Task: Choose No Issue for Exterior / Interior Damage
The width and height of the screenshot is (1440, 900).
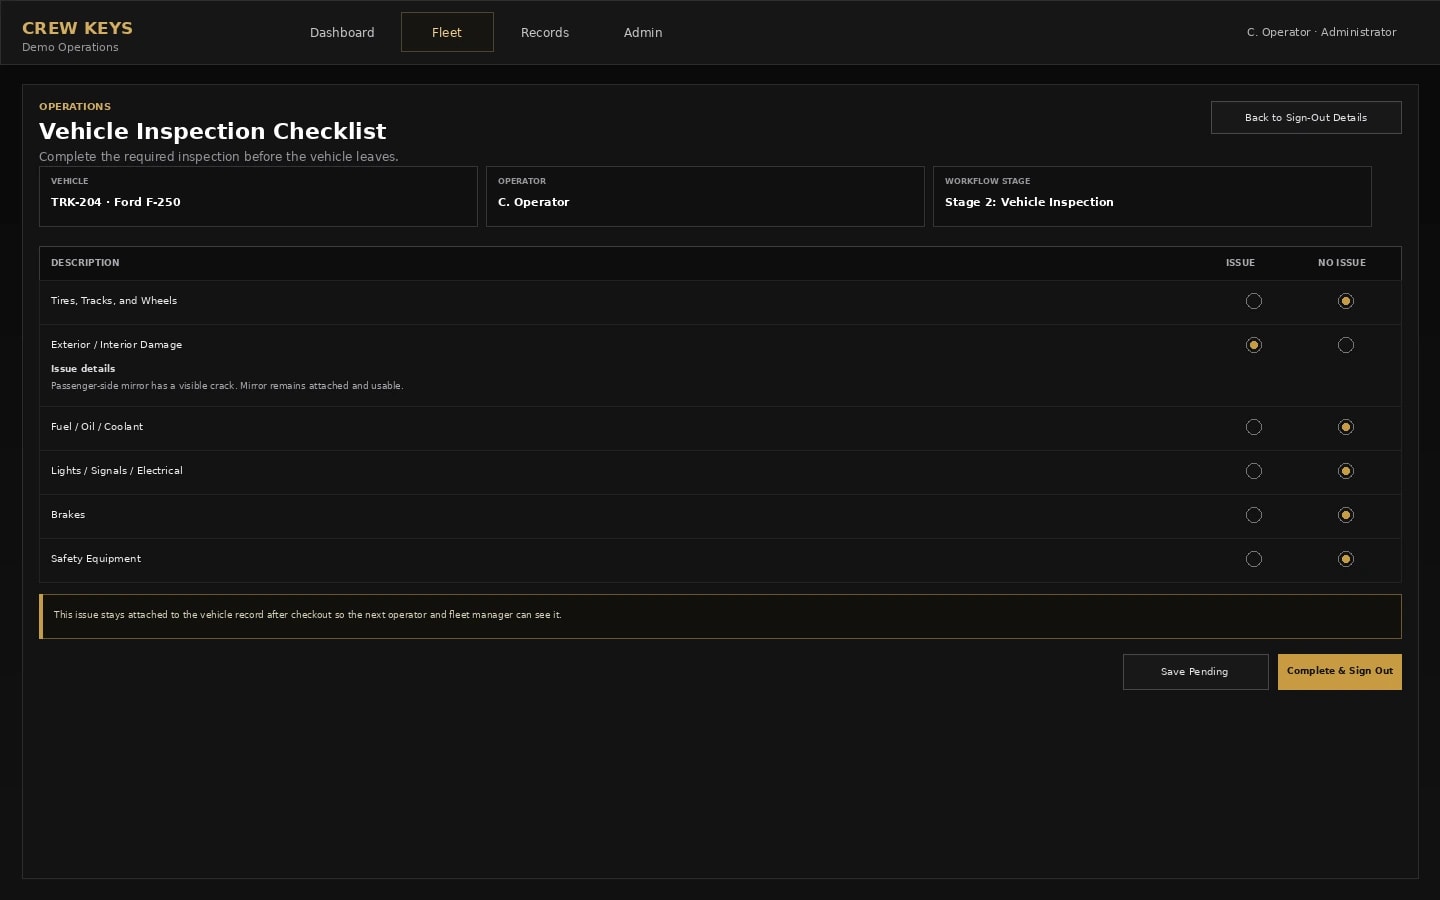Action: tap(1346, 345)
